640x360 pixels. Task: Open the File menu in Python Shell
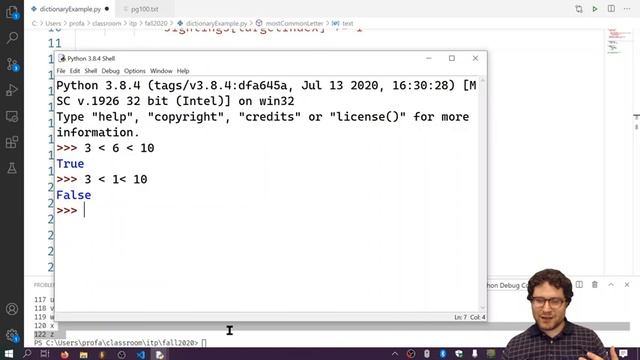pyautogui.click(x=61, y=71)
